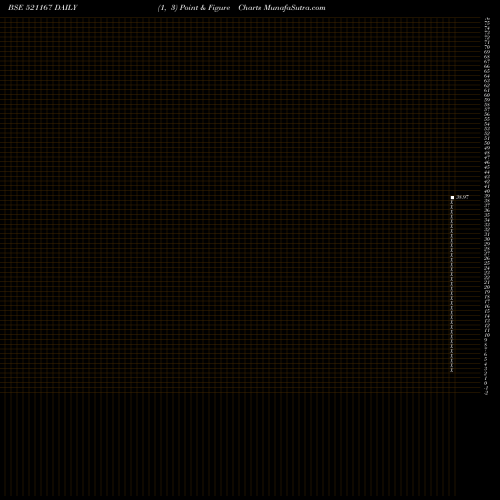Click the 'BSE 521167 DAILY' title
Screen dimensions: 500x500
[x=43, y=8]
